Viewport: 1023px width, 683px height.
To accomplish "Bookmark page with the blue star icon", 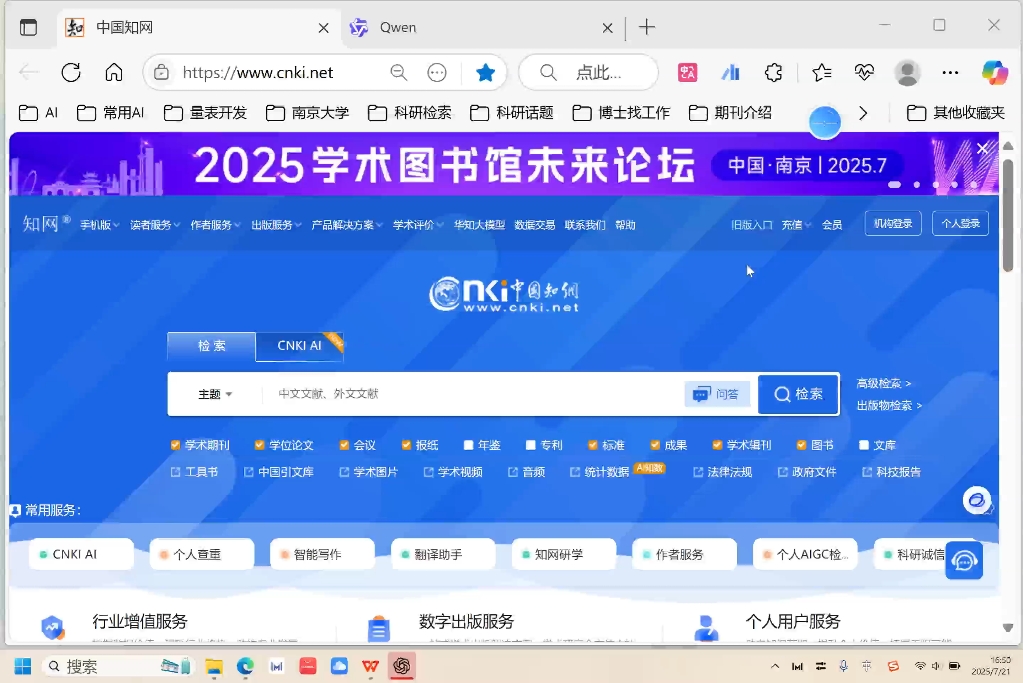I will pos(485,72).
